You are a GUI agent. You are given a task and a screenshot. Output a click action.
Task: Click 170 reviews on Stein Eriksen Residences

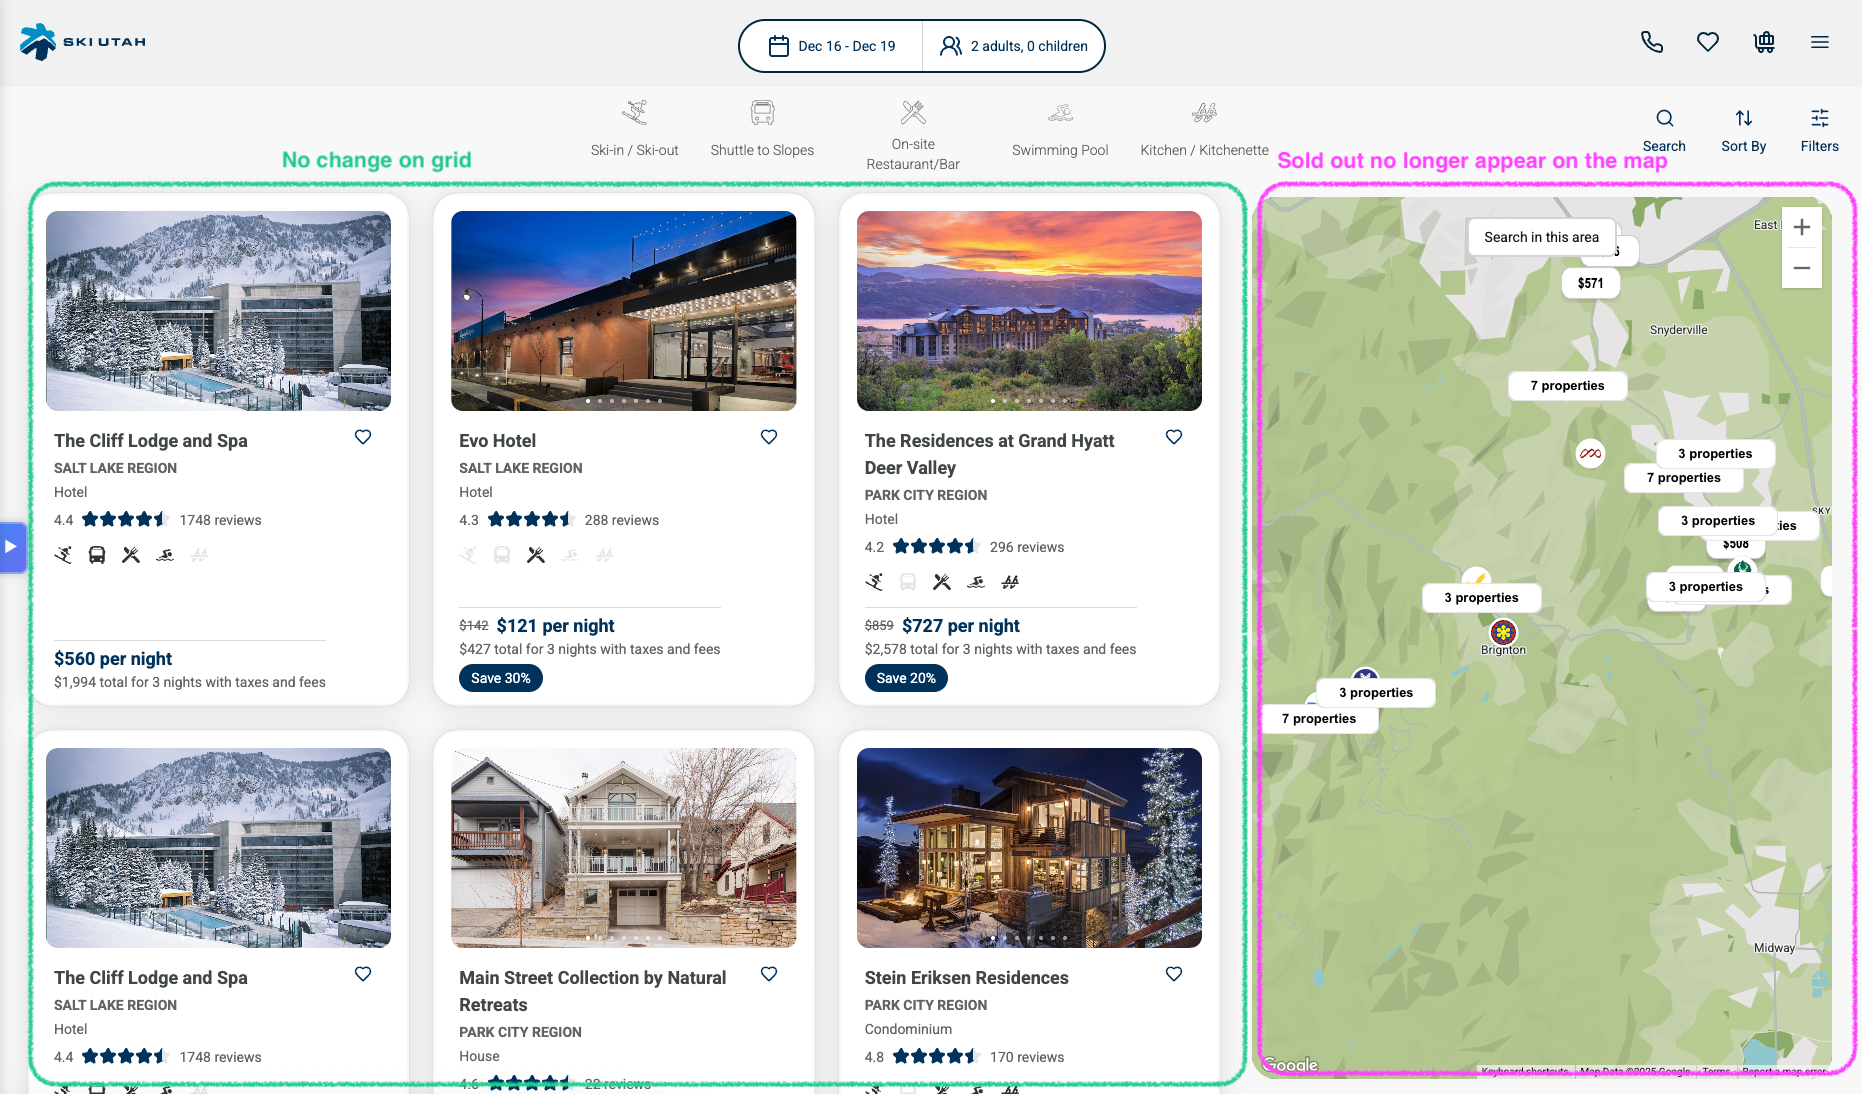tap(1026, 1057)
